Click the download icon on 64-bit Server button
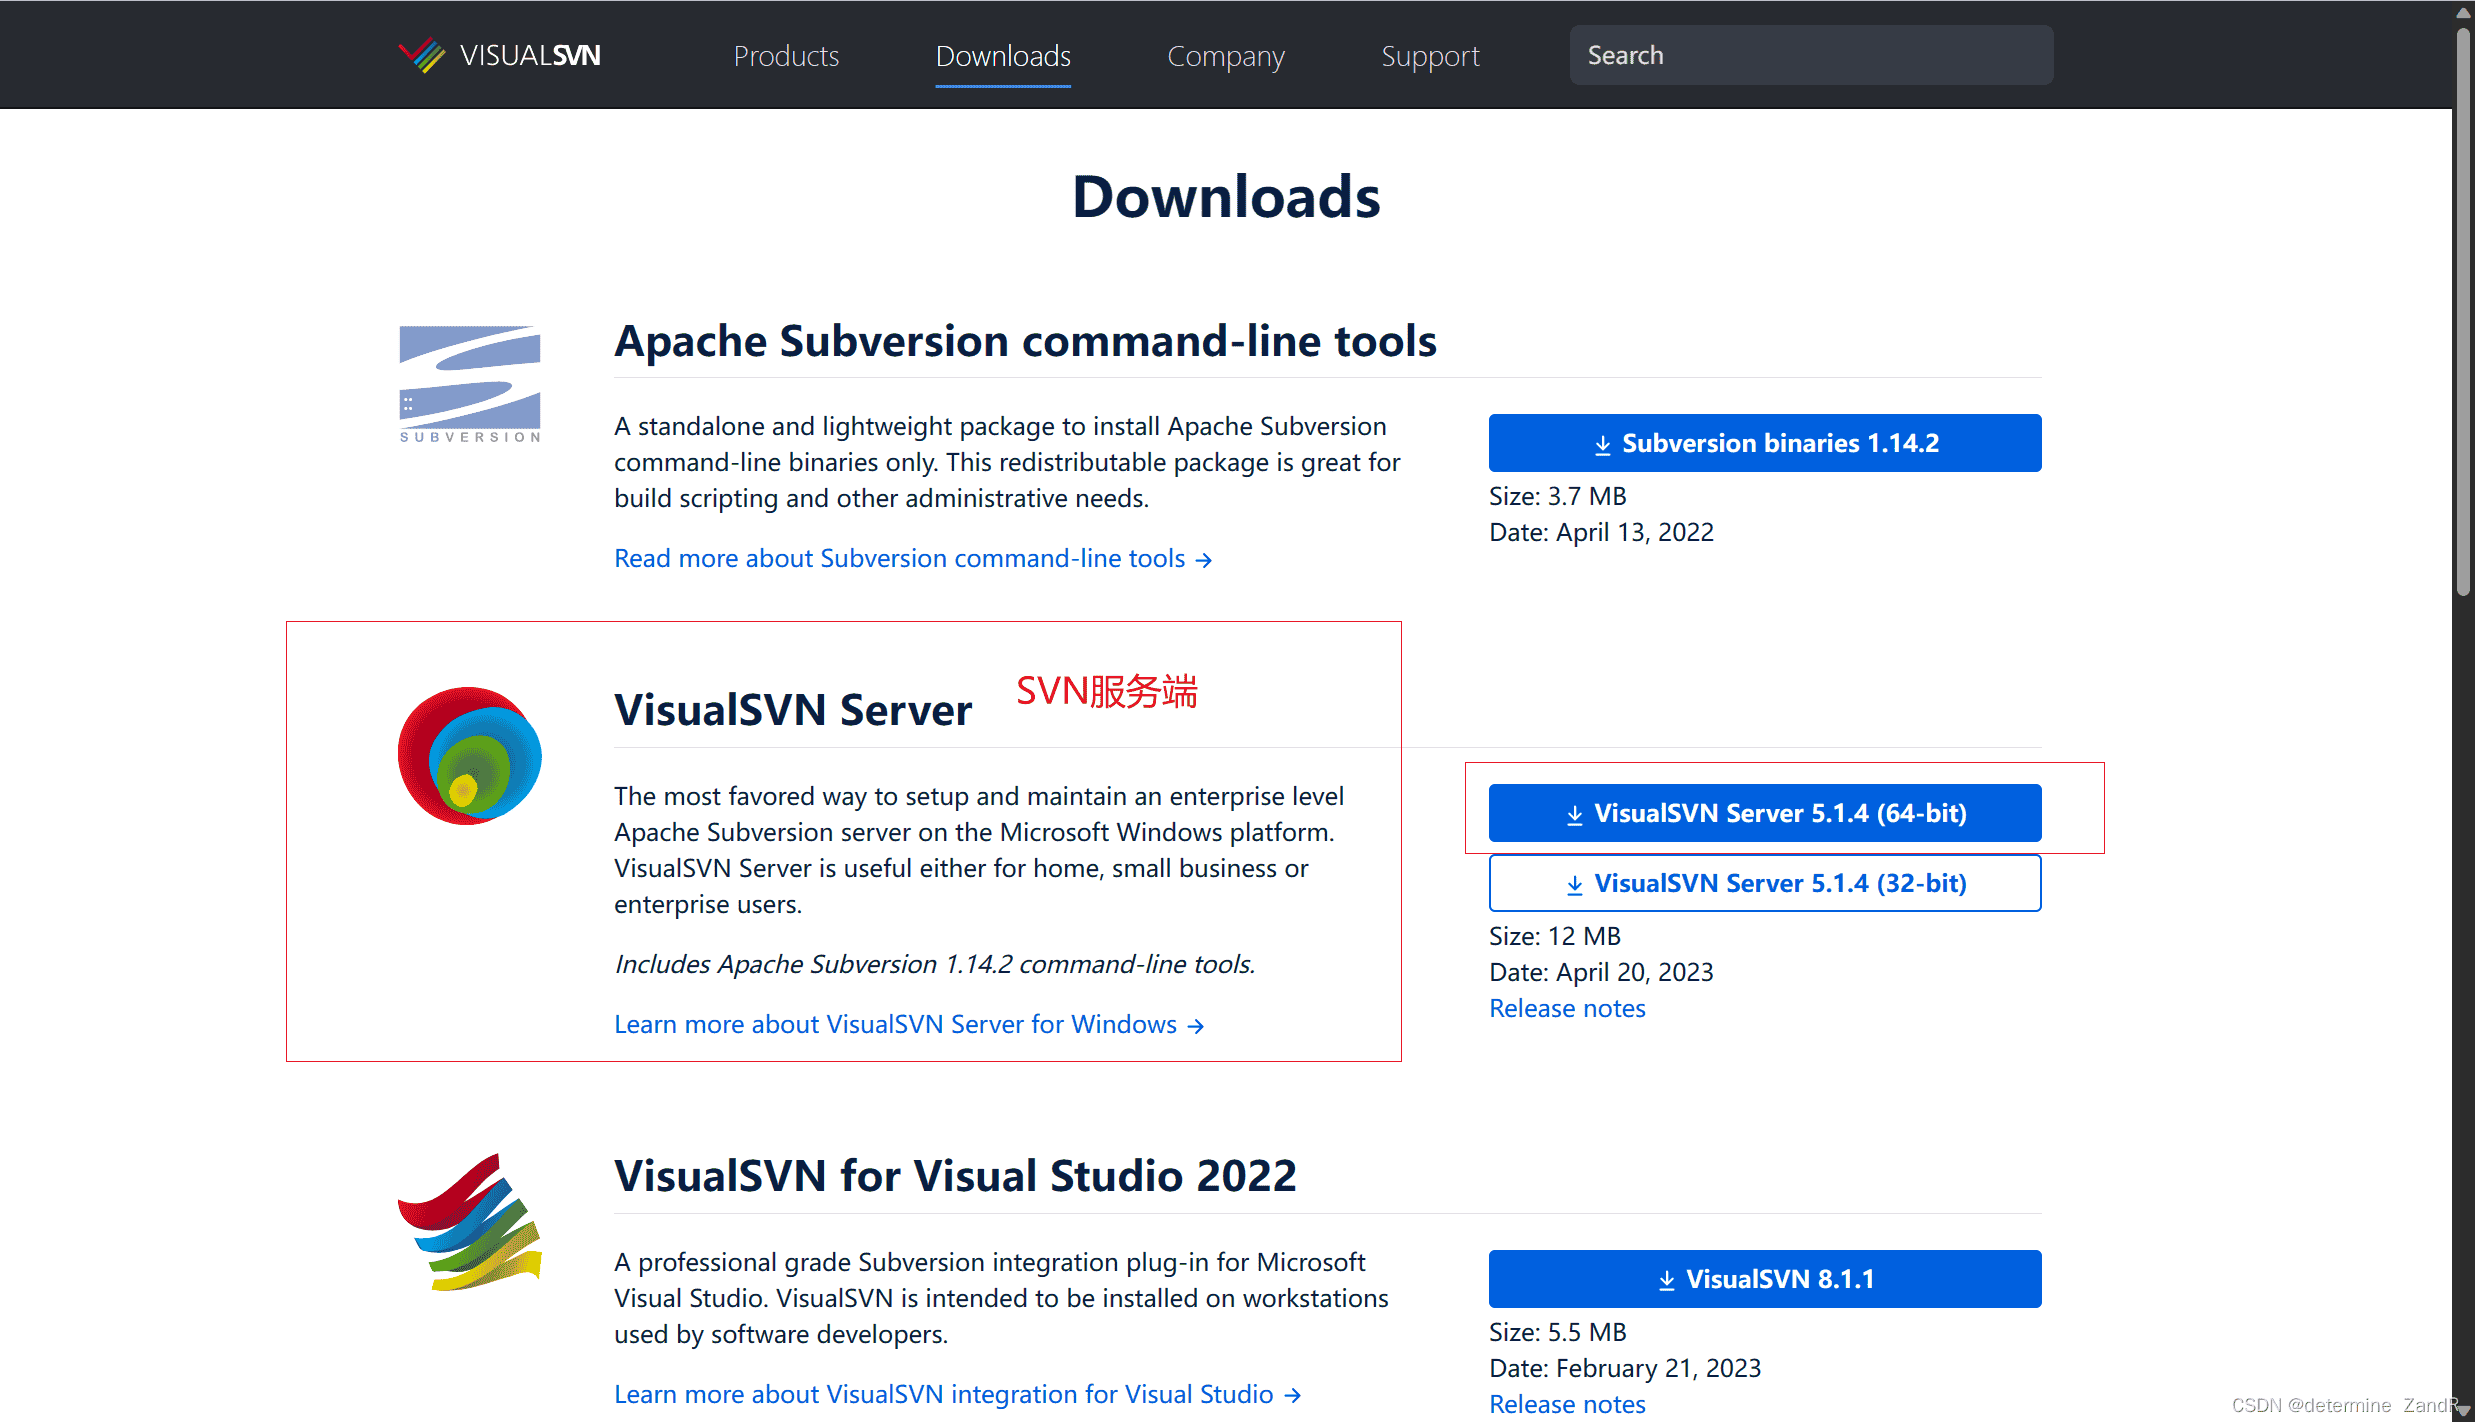2475x1422 pixels. 1575,813
